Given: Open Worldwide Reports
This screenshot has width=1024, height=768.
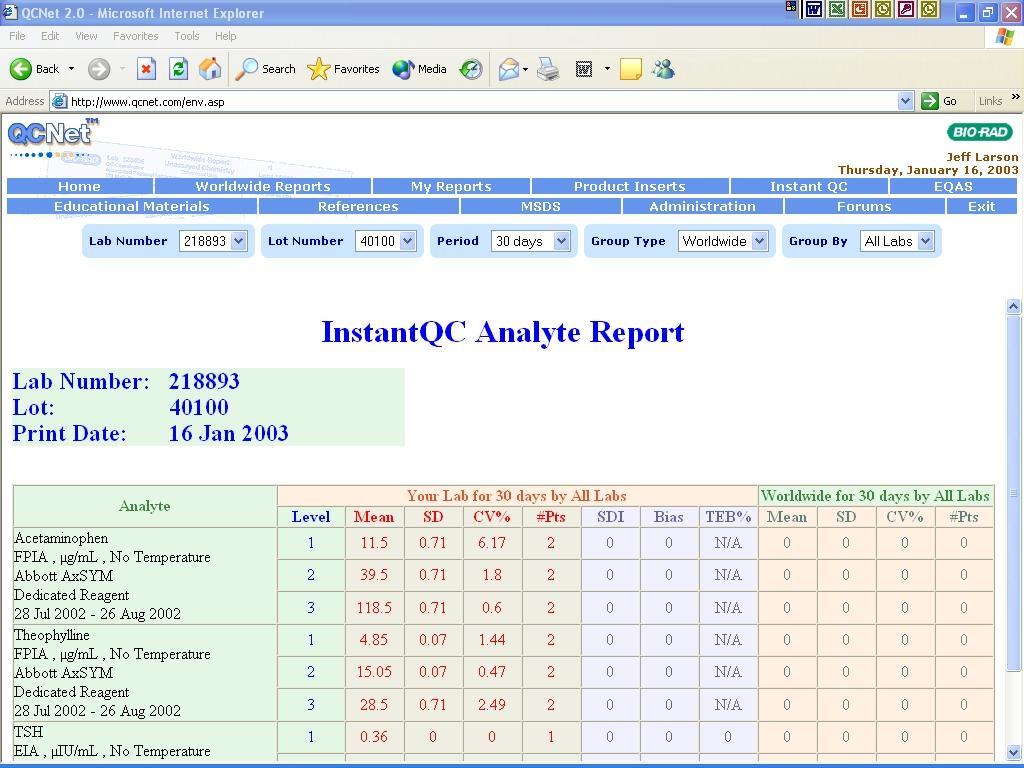Looking at the screenshot, I should (263, 186).
